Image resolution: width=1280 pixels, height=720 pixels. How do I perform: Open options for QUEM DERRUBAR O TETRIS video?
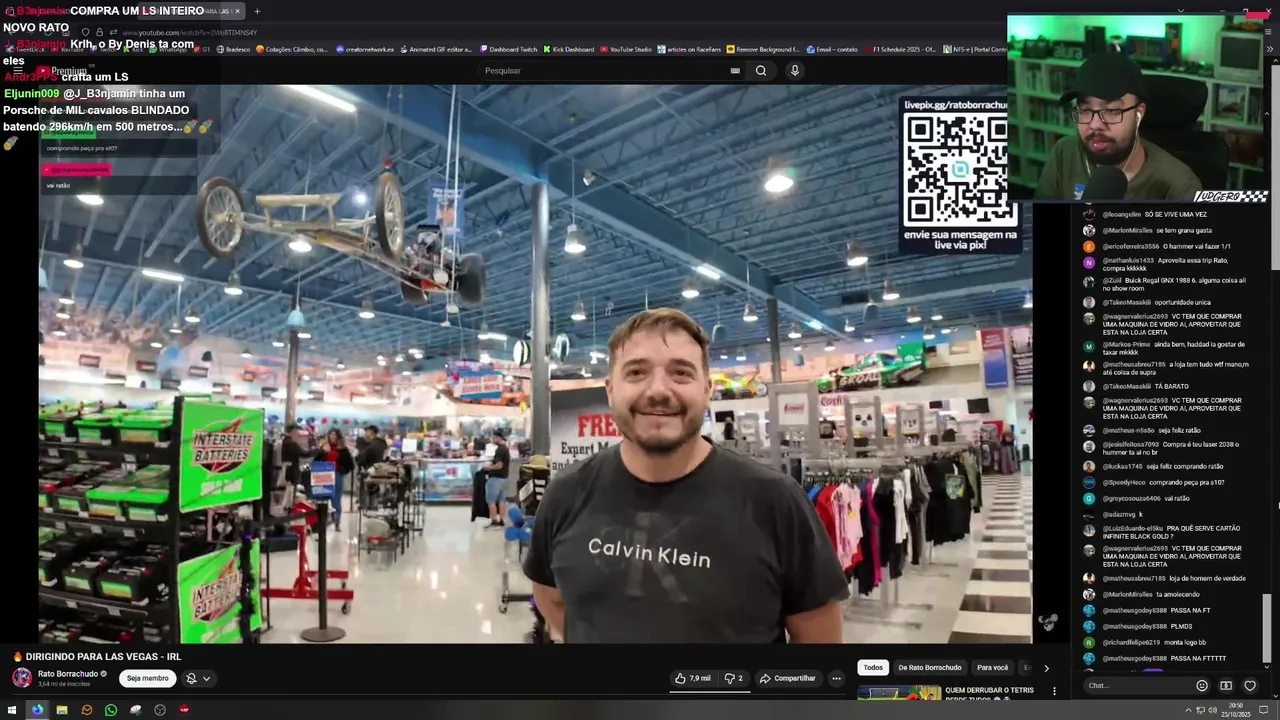1053,691
